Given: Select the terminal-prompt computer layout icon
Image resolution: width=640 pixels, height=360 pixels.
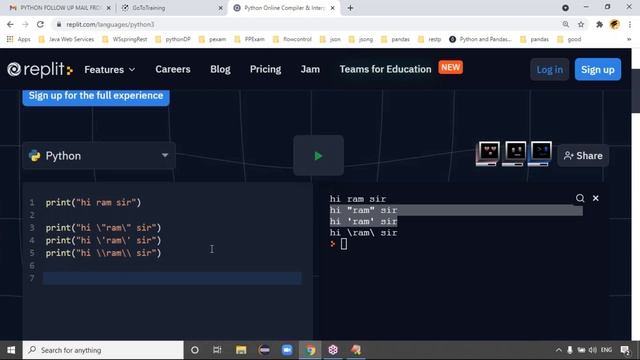Looking at the screenshot, I should [x=540, y=154].
